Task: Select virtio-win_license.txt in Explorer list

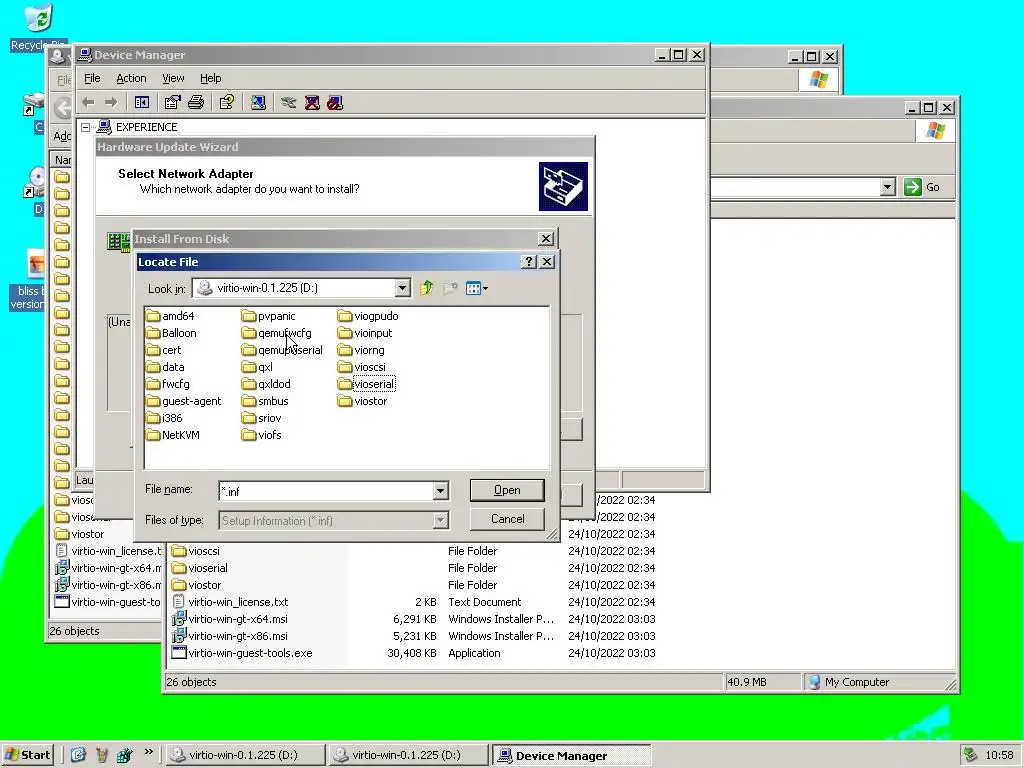Action: 230,602
